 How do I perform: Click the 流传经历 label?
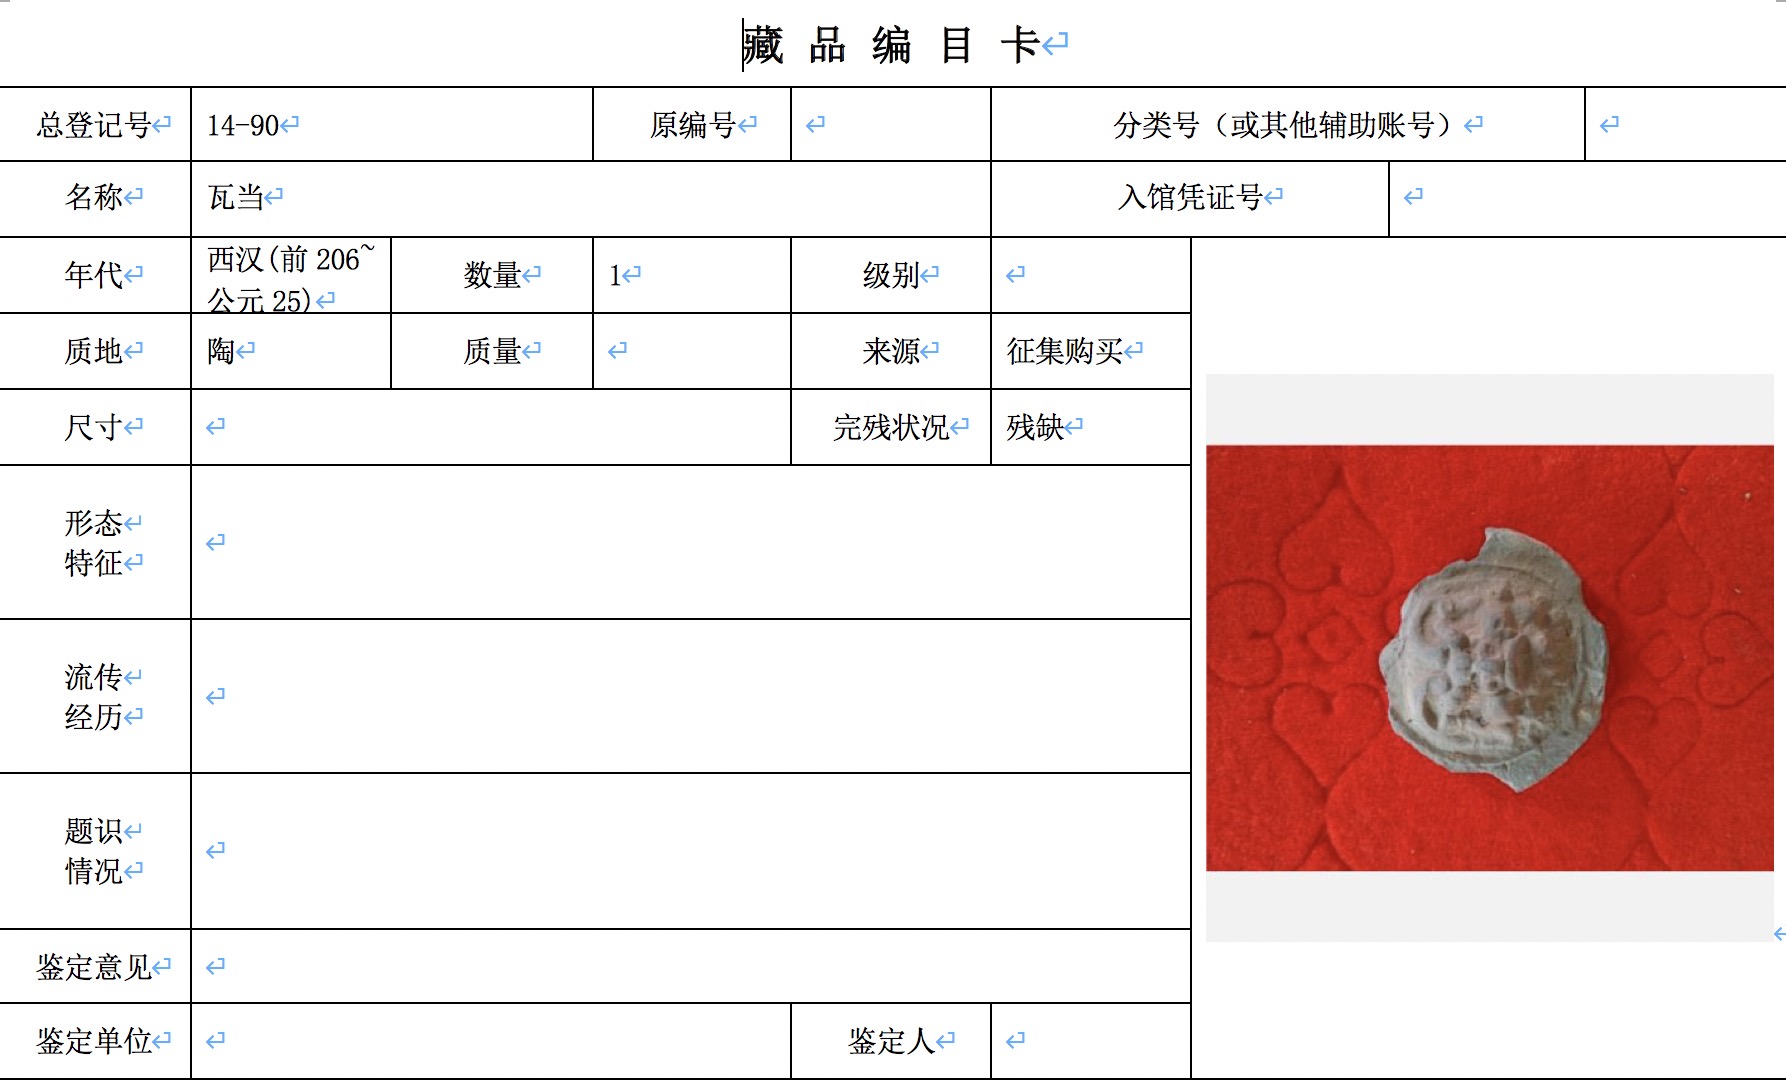pyautogui.click(x=94, y=697)
